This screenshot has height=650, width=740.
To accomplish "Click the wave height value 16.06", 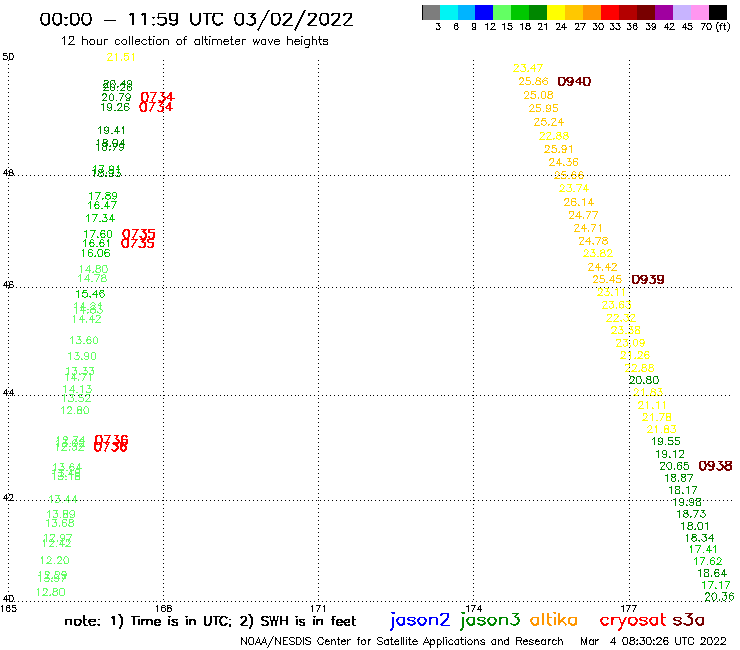I will pyautogui.click(x=95, y=253).
